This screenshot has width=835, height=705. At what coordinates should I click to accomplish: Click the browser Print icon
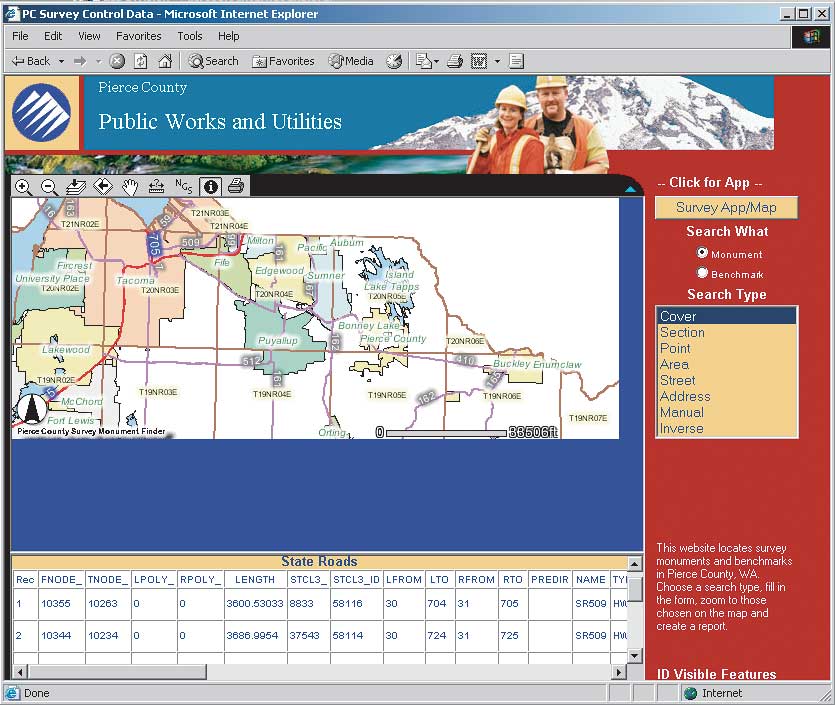[x=455, y=62]
